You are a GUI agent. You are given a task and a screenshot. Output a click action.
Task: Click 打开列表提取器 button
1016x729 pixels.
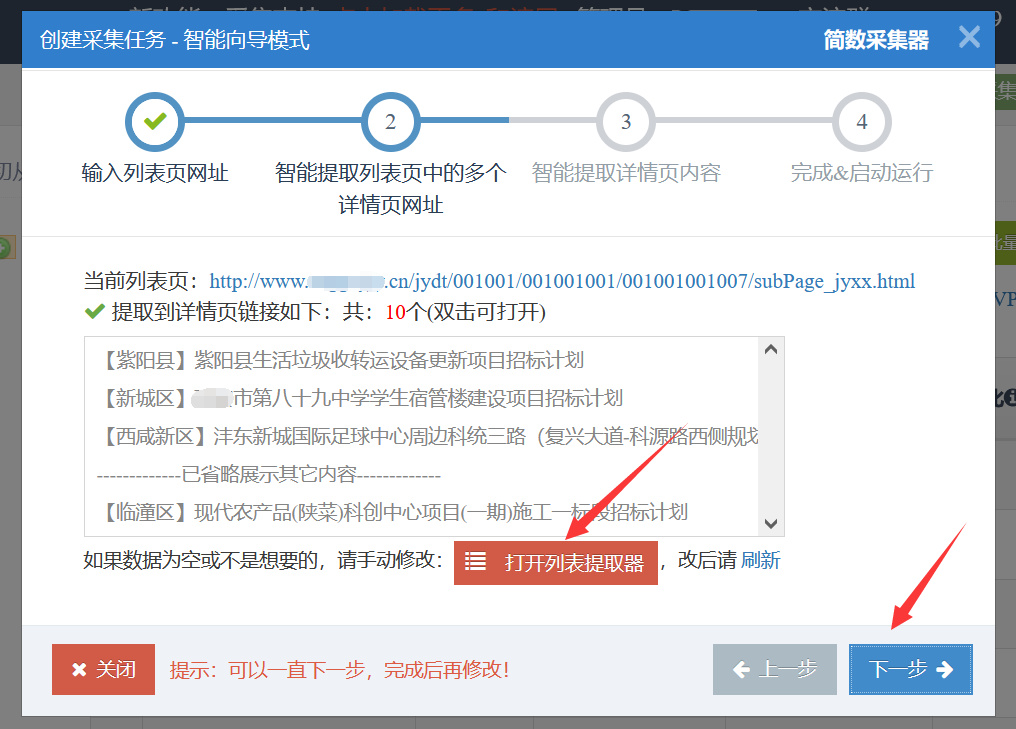556,562
